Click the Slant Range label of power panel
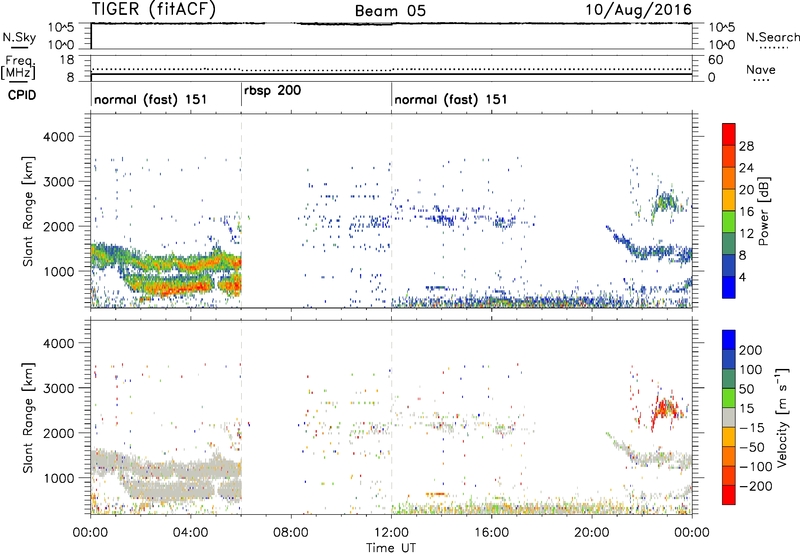The image size is (800, 554). pos(28,211)
